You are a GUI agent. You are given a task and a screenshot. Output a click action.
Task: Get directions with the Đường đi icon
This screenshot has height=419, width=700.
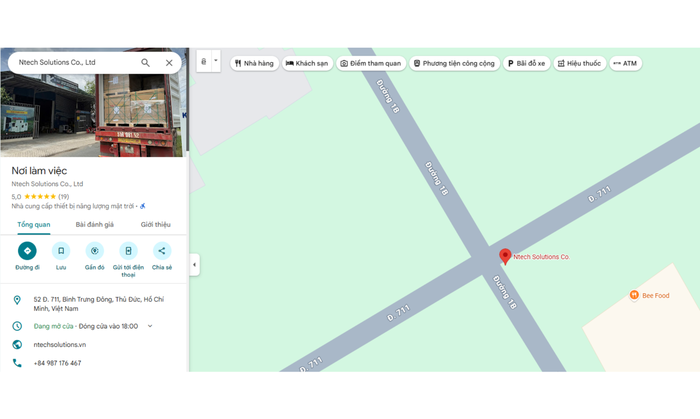27,251
